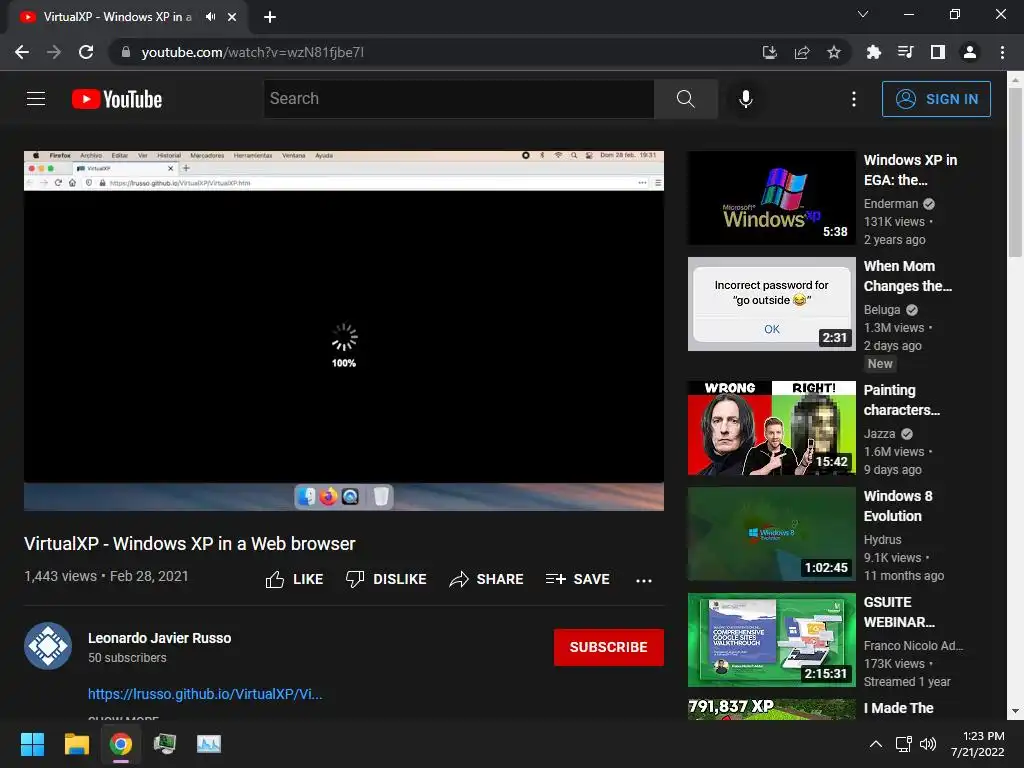
Task: Save the video to a playlist
Action: (577, 579)
